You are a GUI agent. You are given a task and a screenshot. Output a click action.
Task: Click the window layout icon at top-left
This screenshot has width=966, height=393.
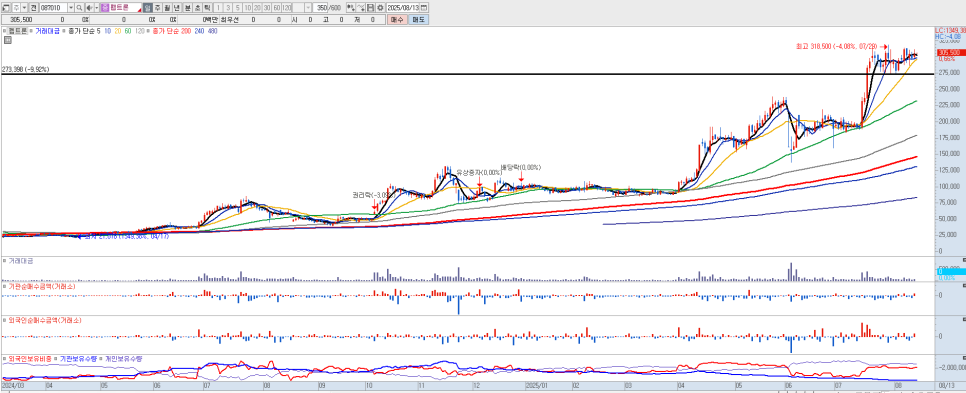click(6, 7)
